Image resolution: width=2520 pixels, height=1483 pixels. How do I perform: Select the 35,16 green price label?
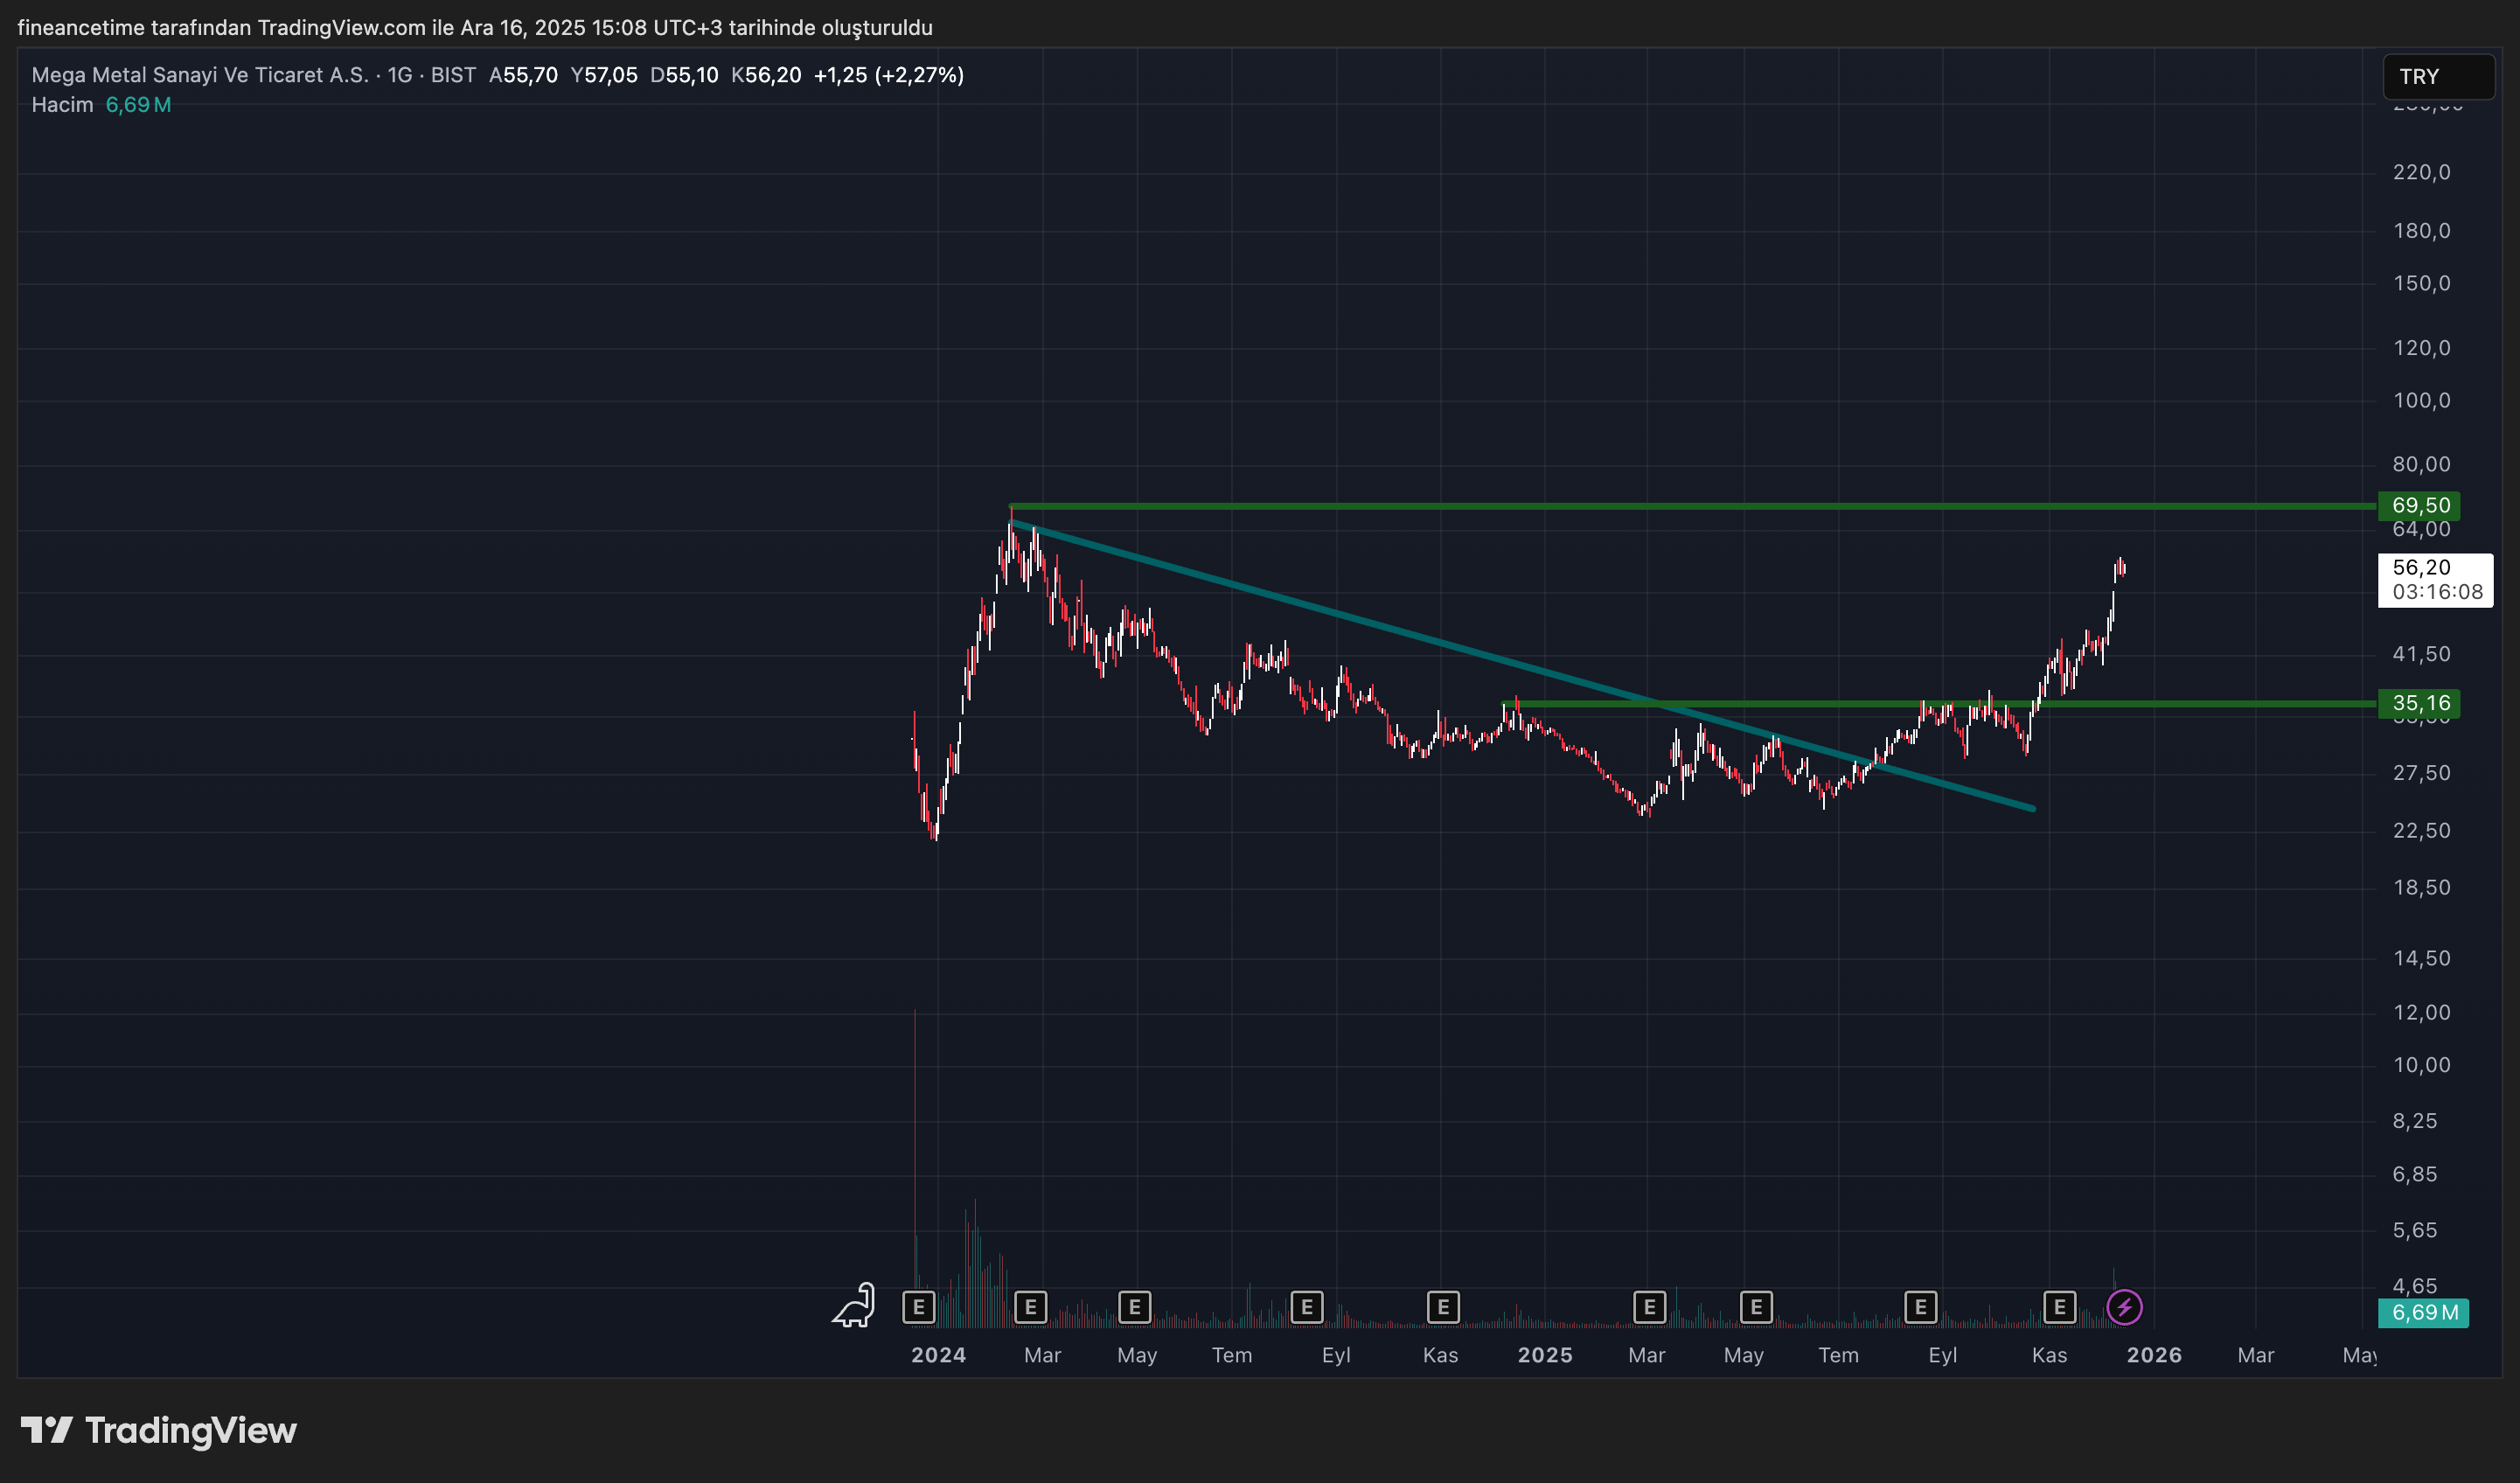pyautogui.click(x=2419, y=704)
